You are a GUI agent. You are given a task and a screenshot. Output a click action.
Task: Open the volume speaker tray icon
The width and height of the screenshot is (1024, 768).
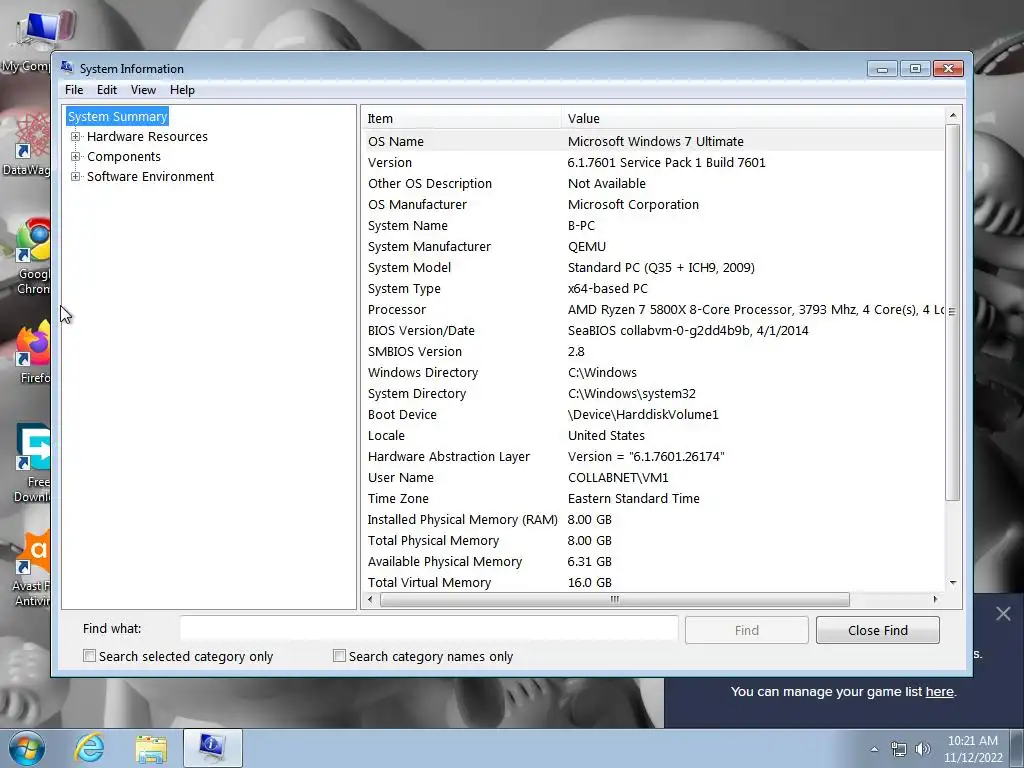[922, 749]
